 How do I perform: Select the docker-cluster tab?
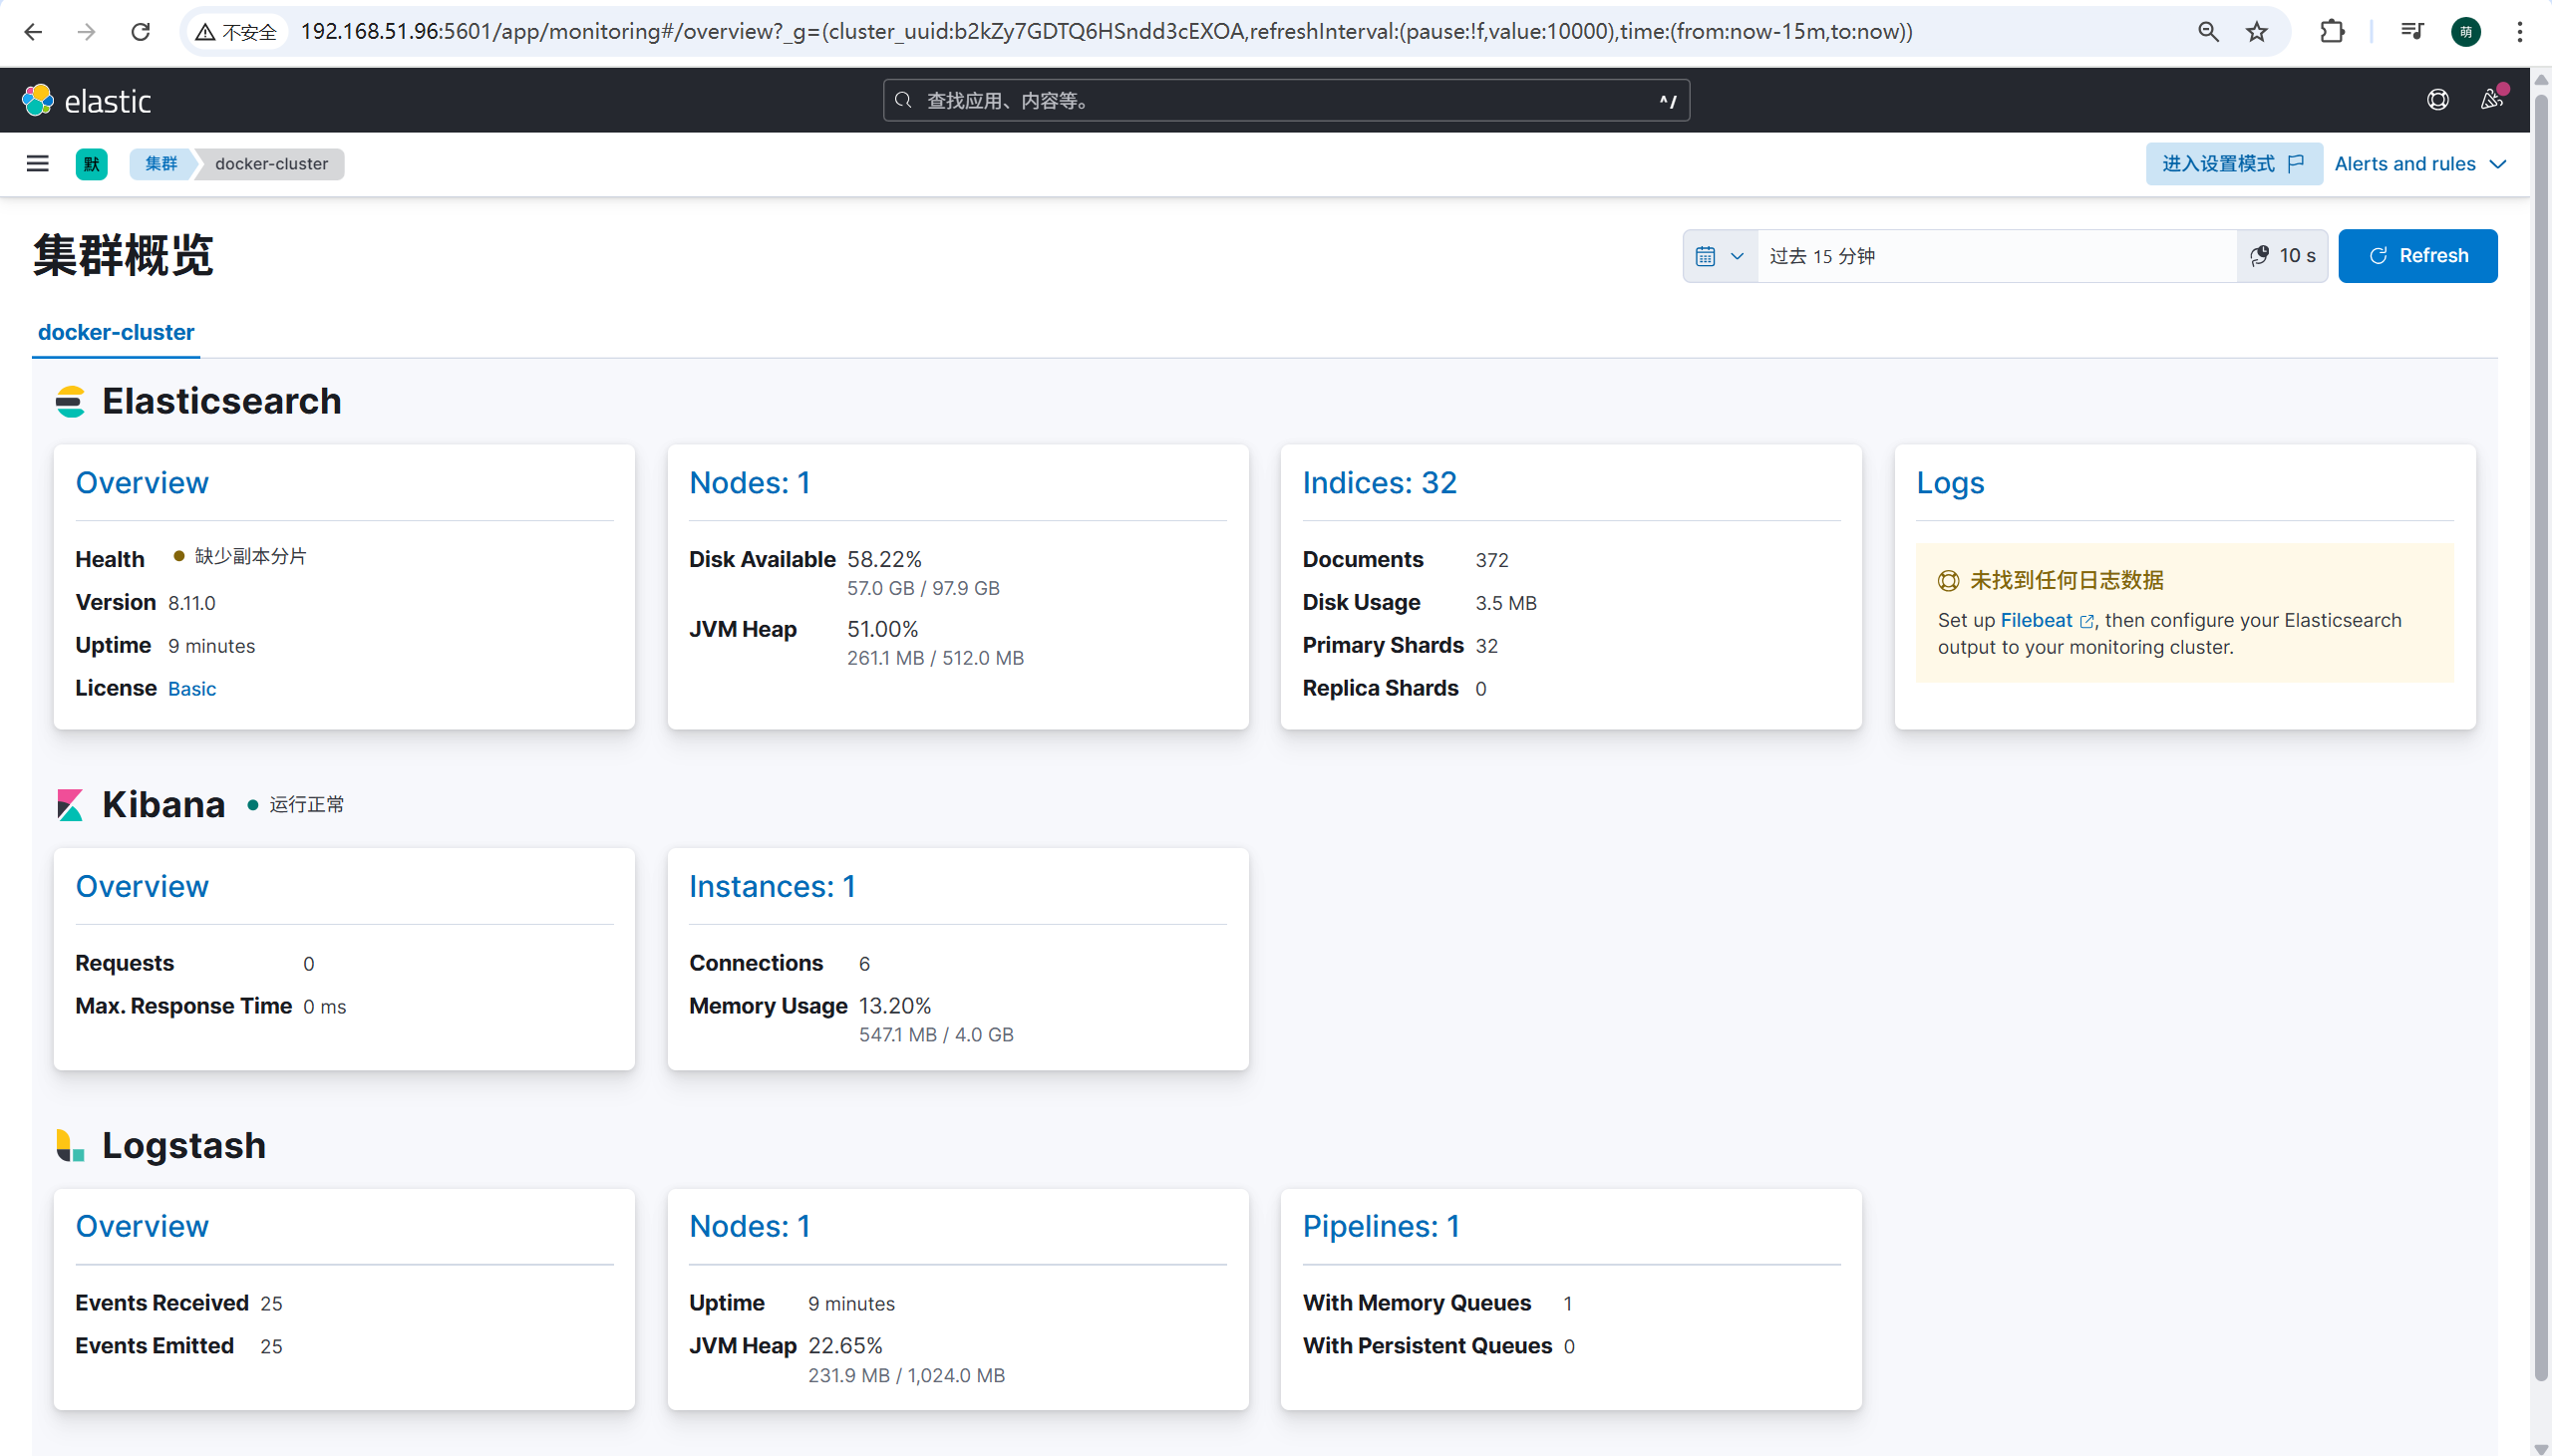tap(116, 332)
